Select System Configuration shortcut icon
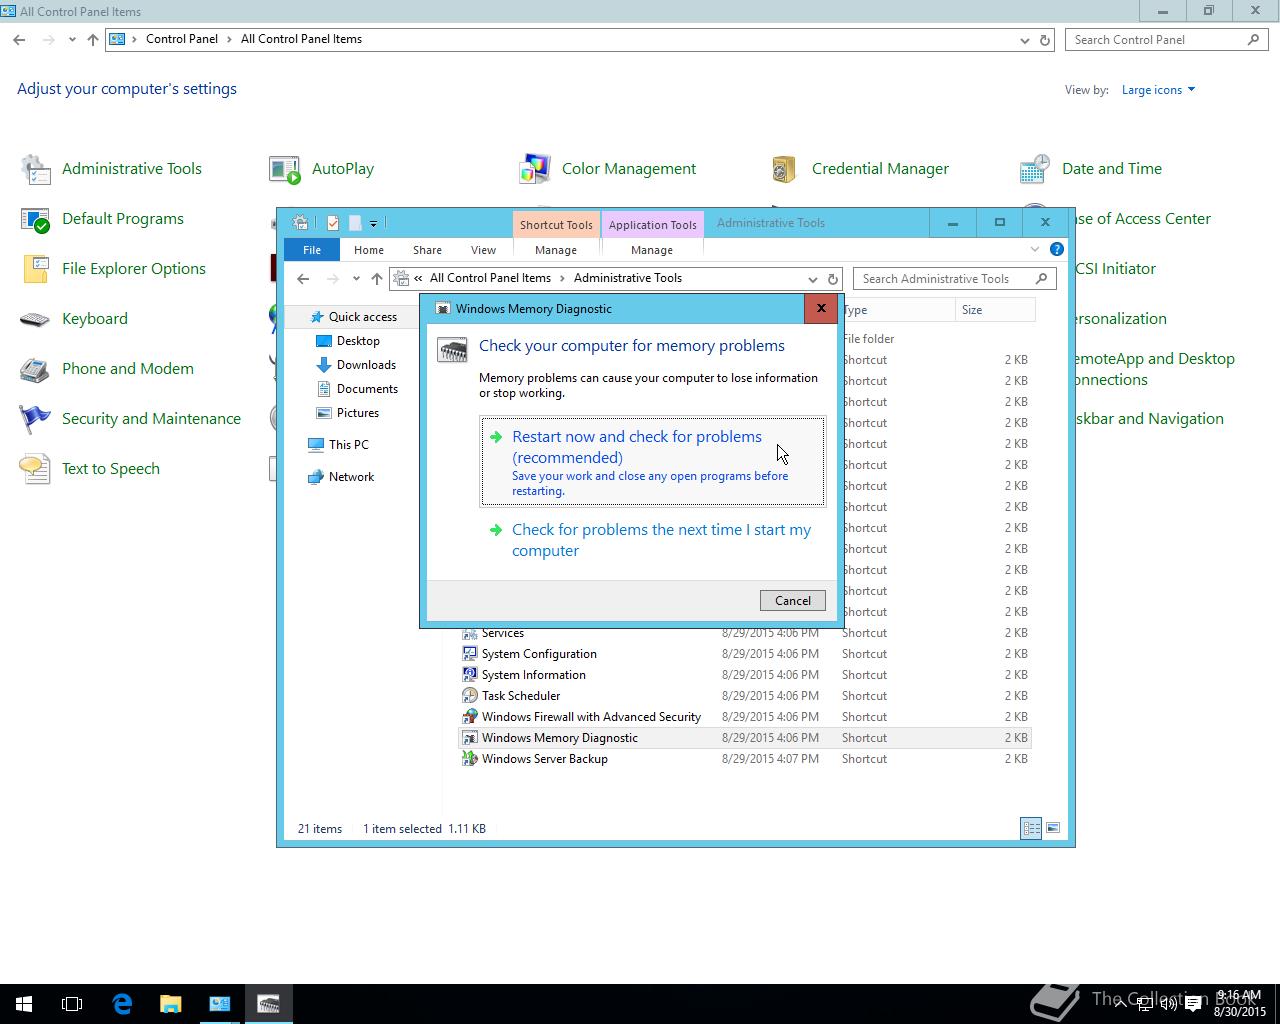Image resolution: width=1280 pixels, height=1024 pixels. pos(469,654)
